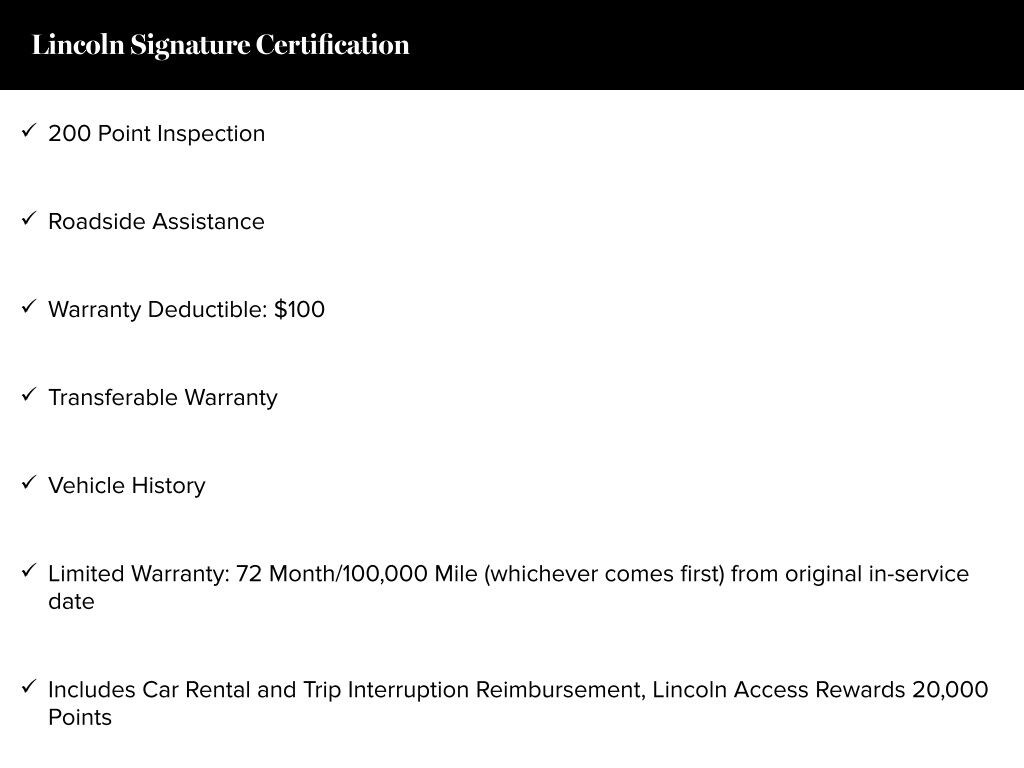Select the 200 Point Inspection text

(x=156, y=134)
